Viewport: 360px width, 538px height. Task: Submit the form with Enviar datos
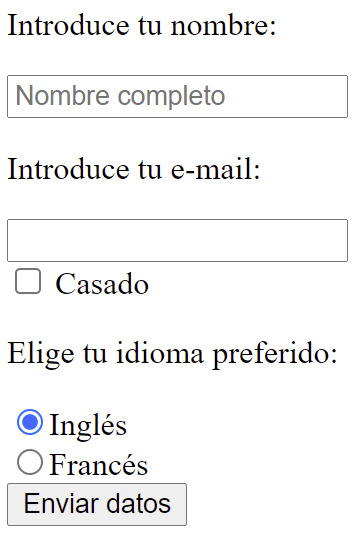(97, 504)
